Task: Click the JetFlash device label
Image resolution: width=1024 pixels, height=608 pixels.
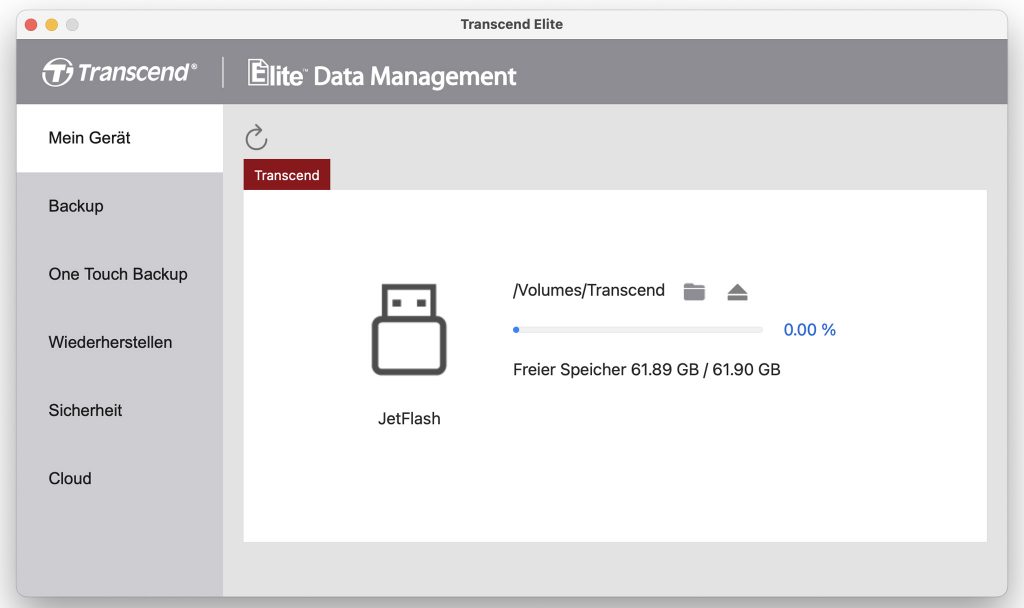Action: click(x=409, y=419)
